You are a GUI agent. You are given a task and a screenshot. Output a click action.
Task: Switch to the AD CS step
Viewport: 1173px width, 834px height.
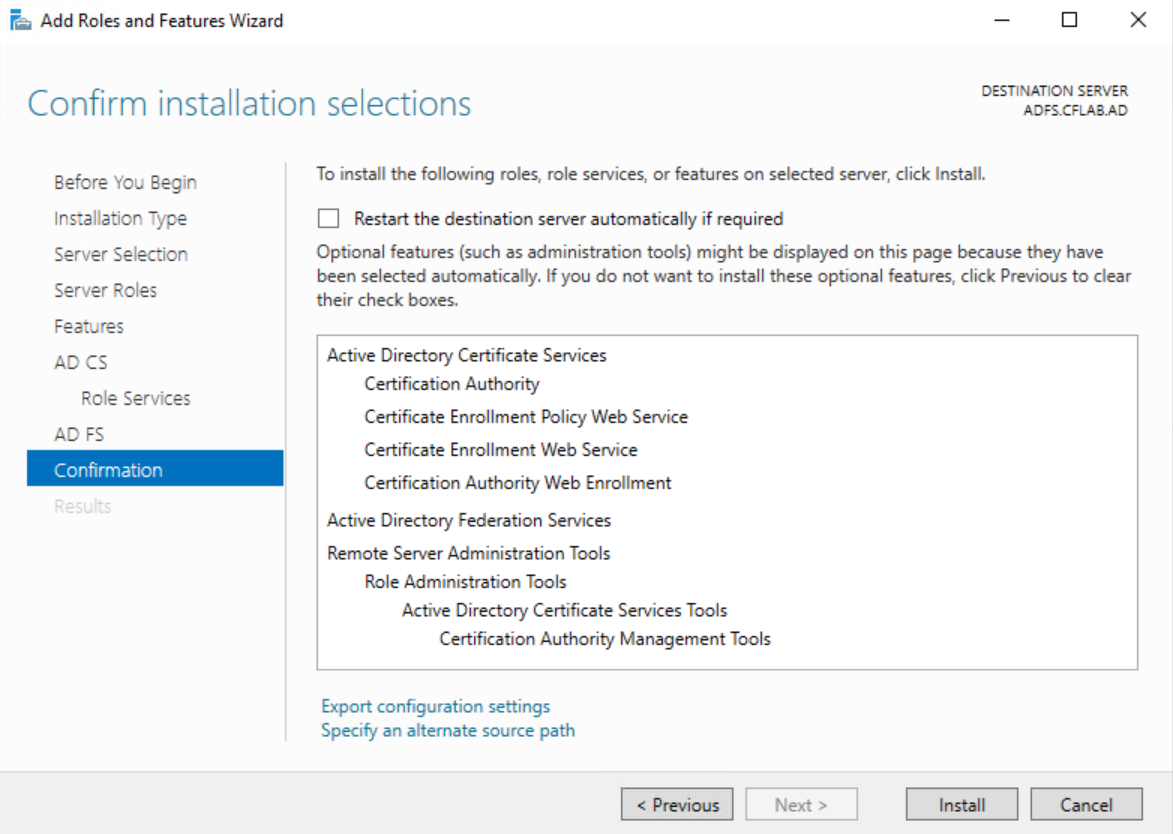click(x=81, y=362)
